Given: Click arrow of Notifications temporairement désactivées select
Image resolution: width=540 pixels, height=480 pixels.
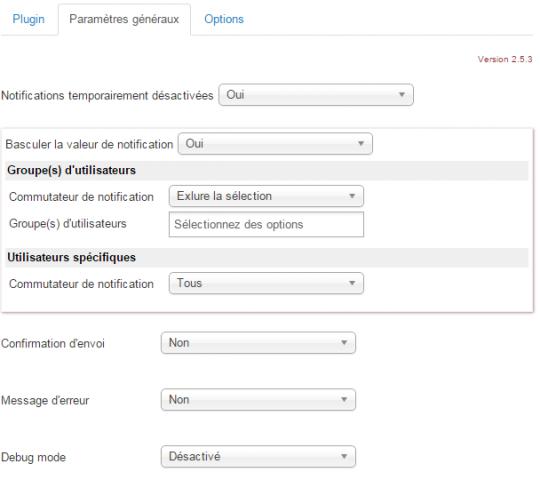Looking at the screenshot, I should [x=402, y=95].
